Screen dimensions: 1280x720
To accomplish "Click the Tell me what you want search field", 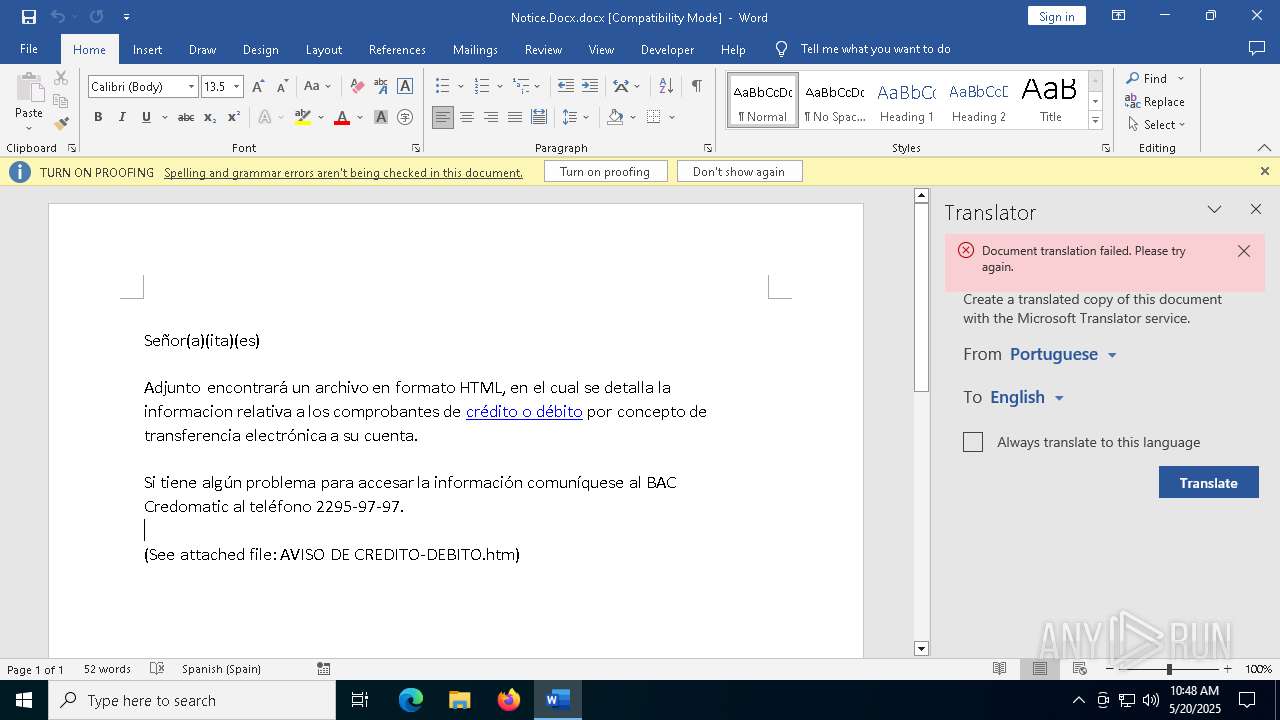I will 875,49.
